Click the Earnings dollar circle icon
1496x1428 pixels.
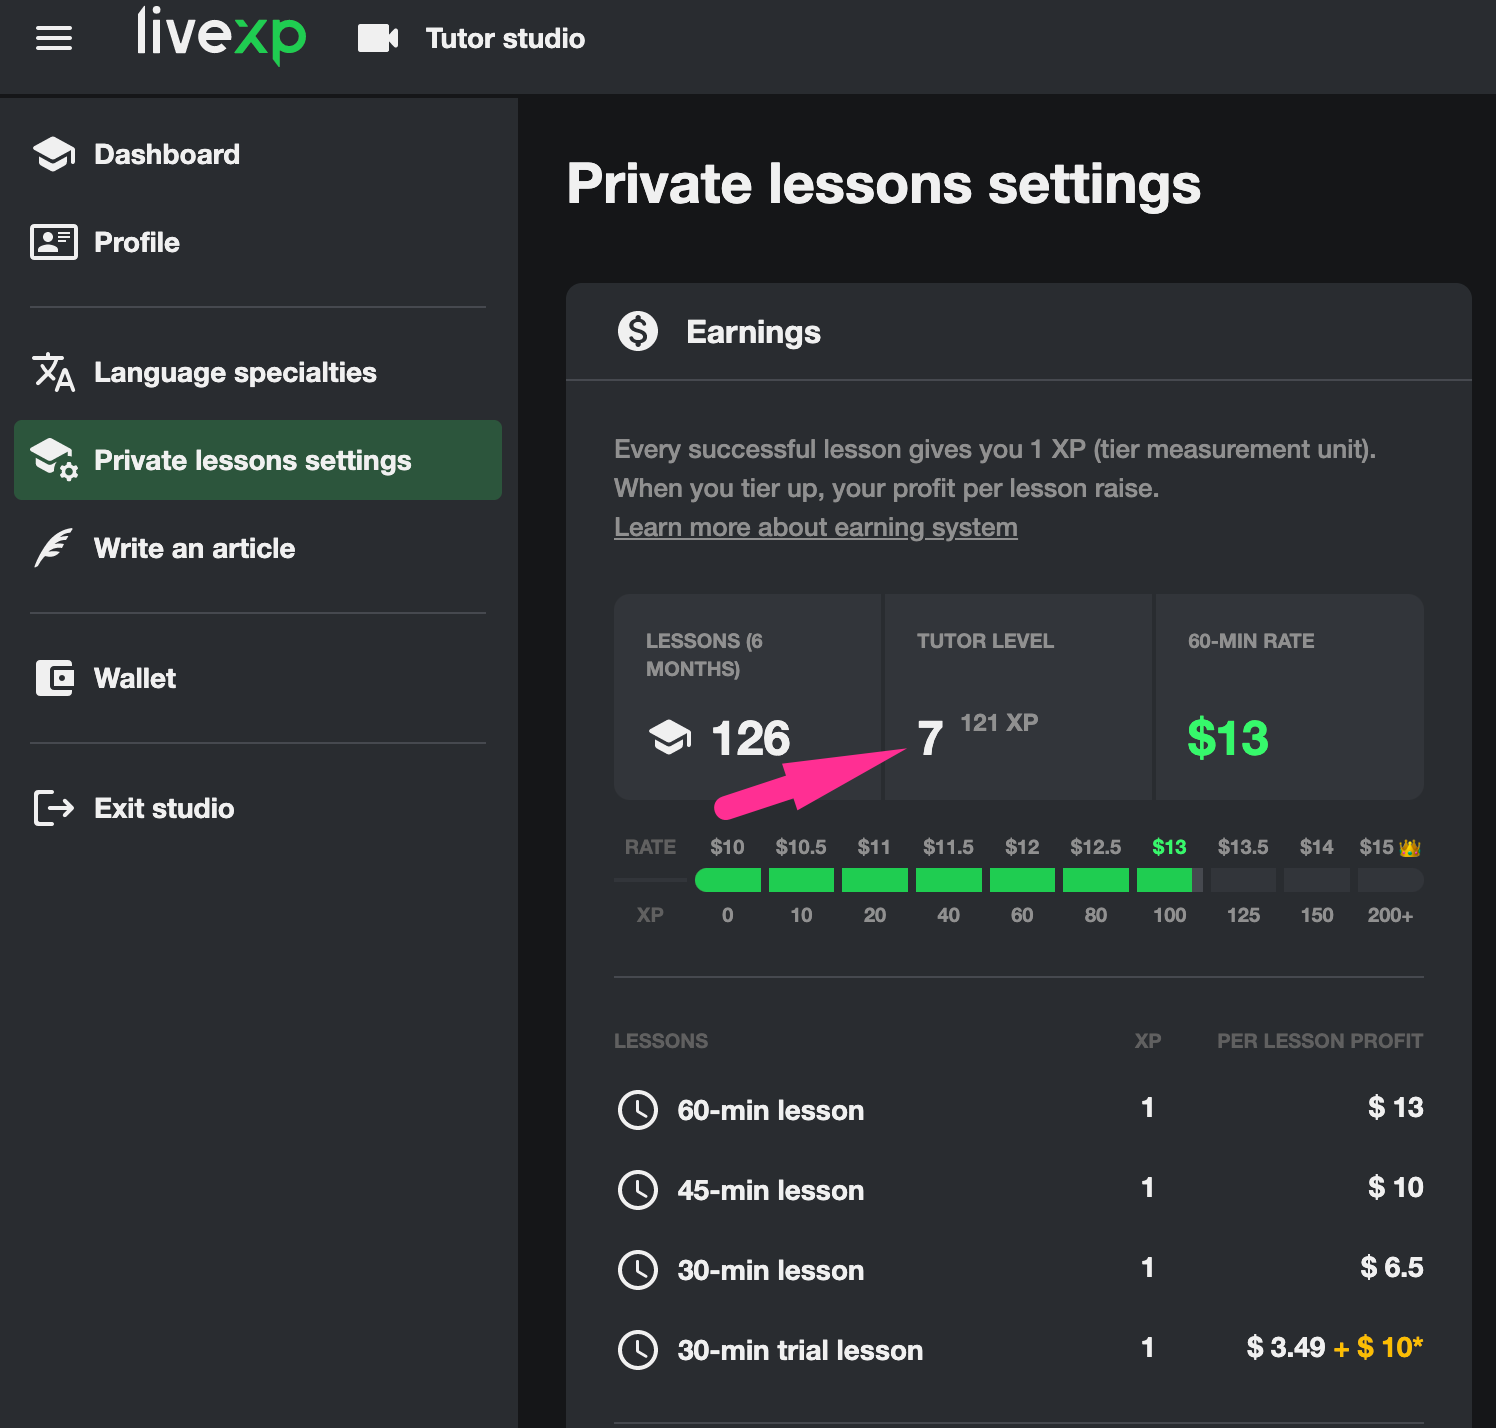pyautogui.click(x=638, y=331)
